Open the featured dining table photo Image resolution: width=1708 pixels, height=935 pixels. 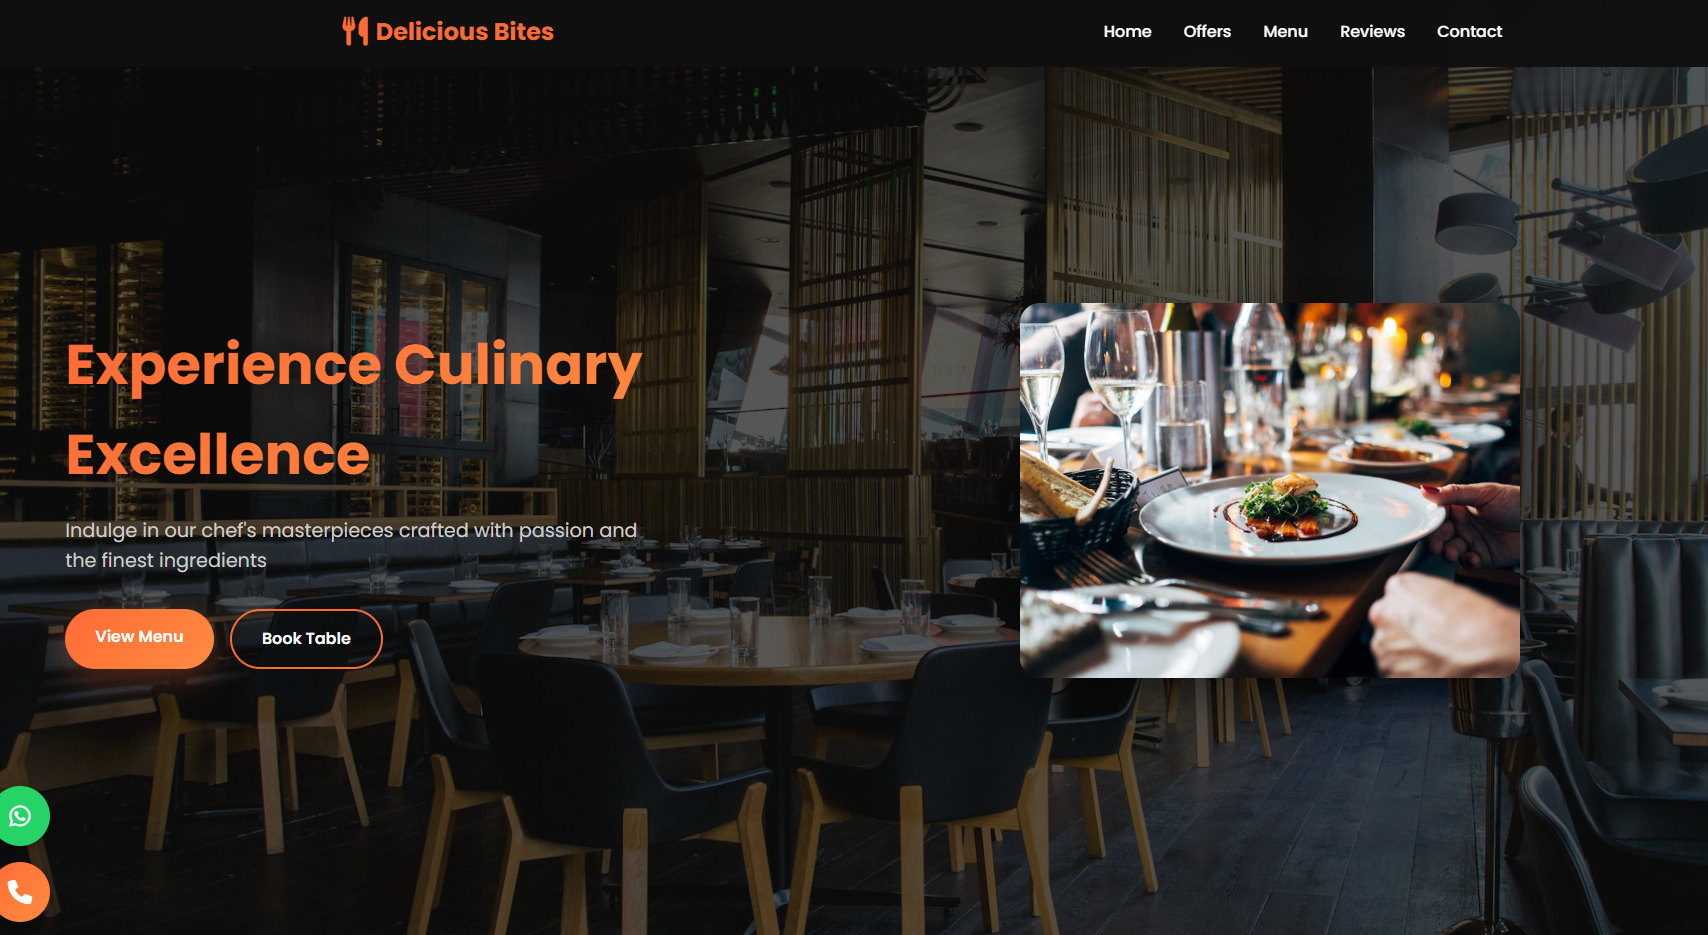1270,490
